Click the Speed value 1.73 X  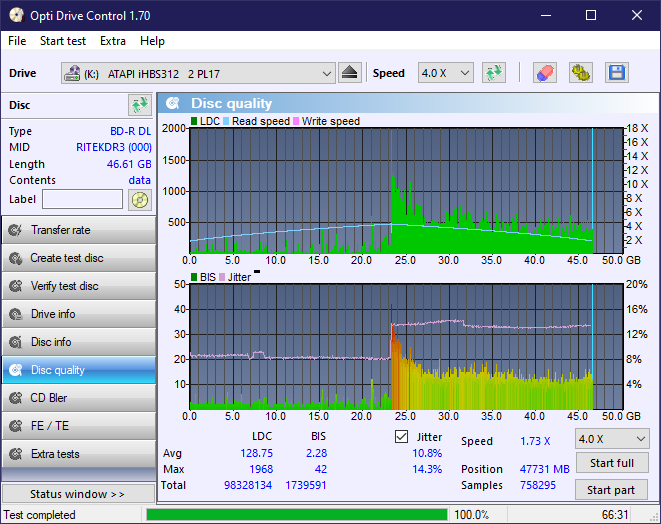[x=535, y=441]
